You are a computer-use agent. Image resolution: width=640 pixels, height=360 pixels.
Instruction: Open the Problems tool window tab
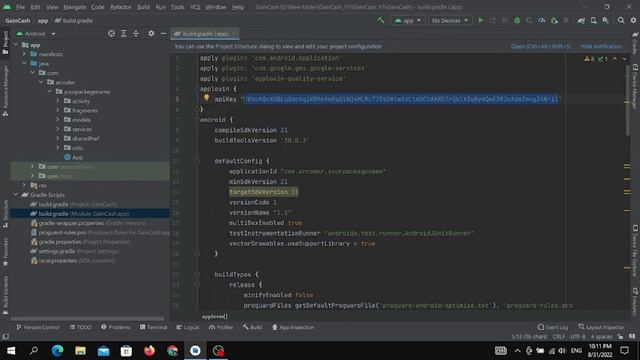[116, 327]
